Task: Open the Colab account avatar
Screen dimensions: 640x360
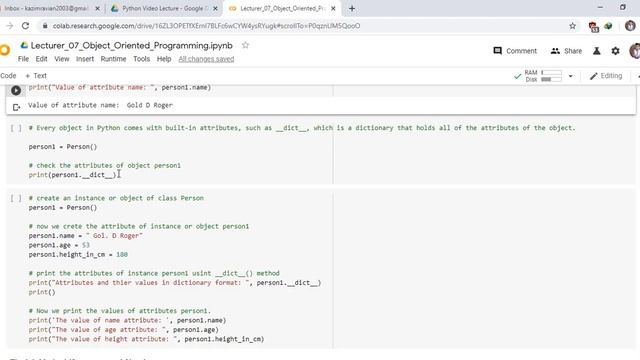Action: (x=635, y=51)
